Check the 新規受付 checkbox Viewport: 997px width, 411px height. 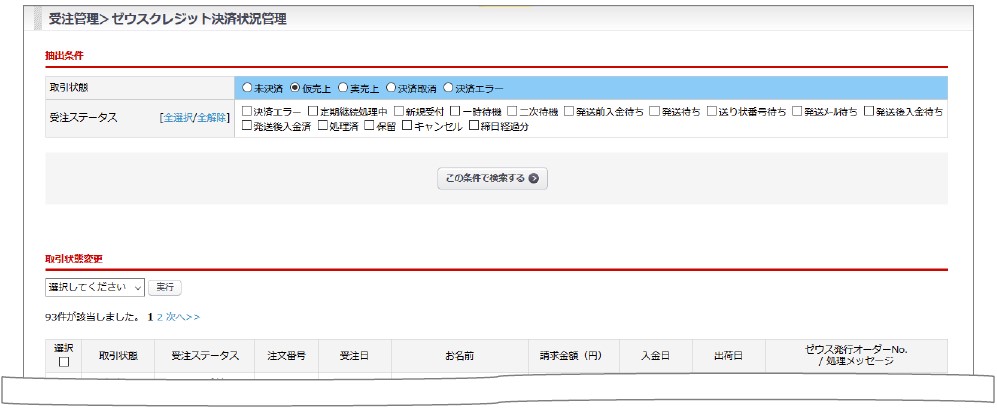point(398,111)
